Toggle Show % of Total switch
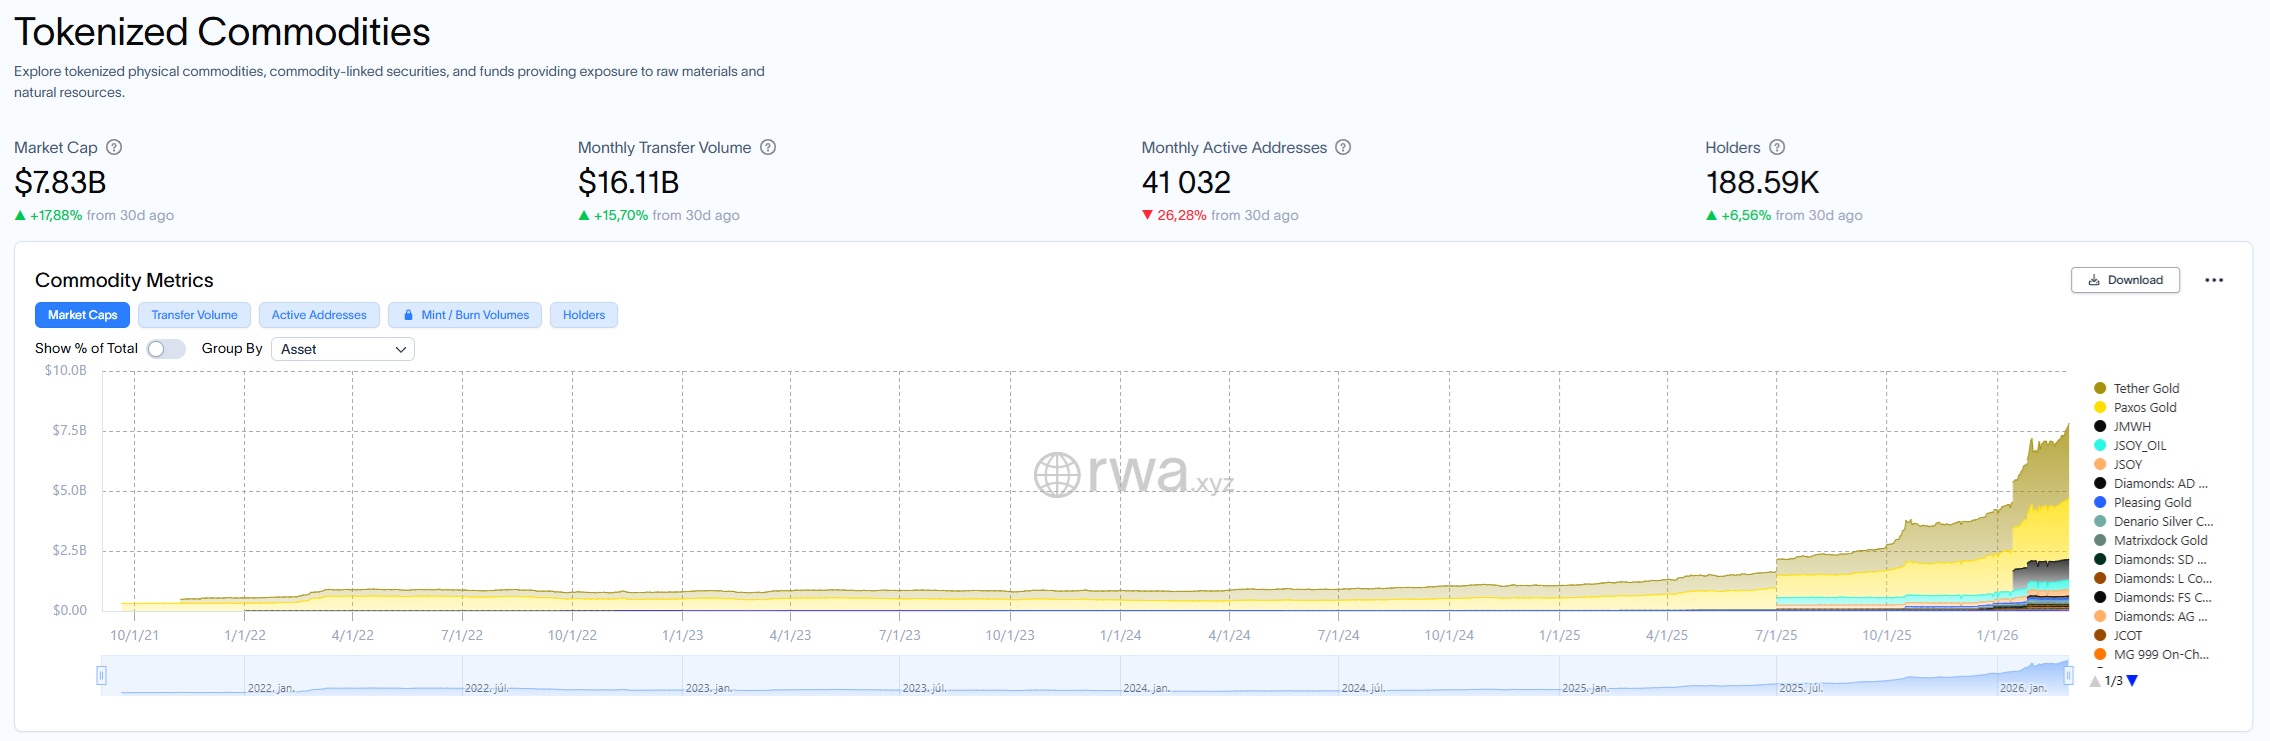This screenshot has height=741, width=2270. (x=166, y=349)
